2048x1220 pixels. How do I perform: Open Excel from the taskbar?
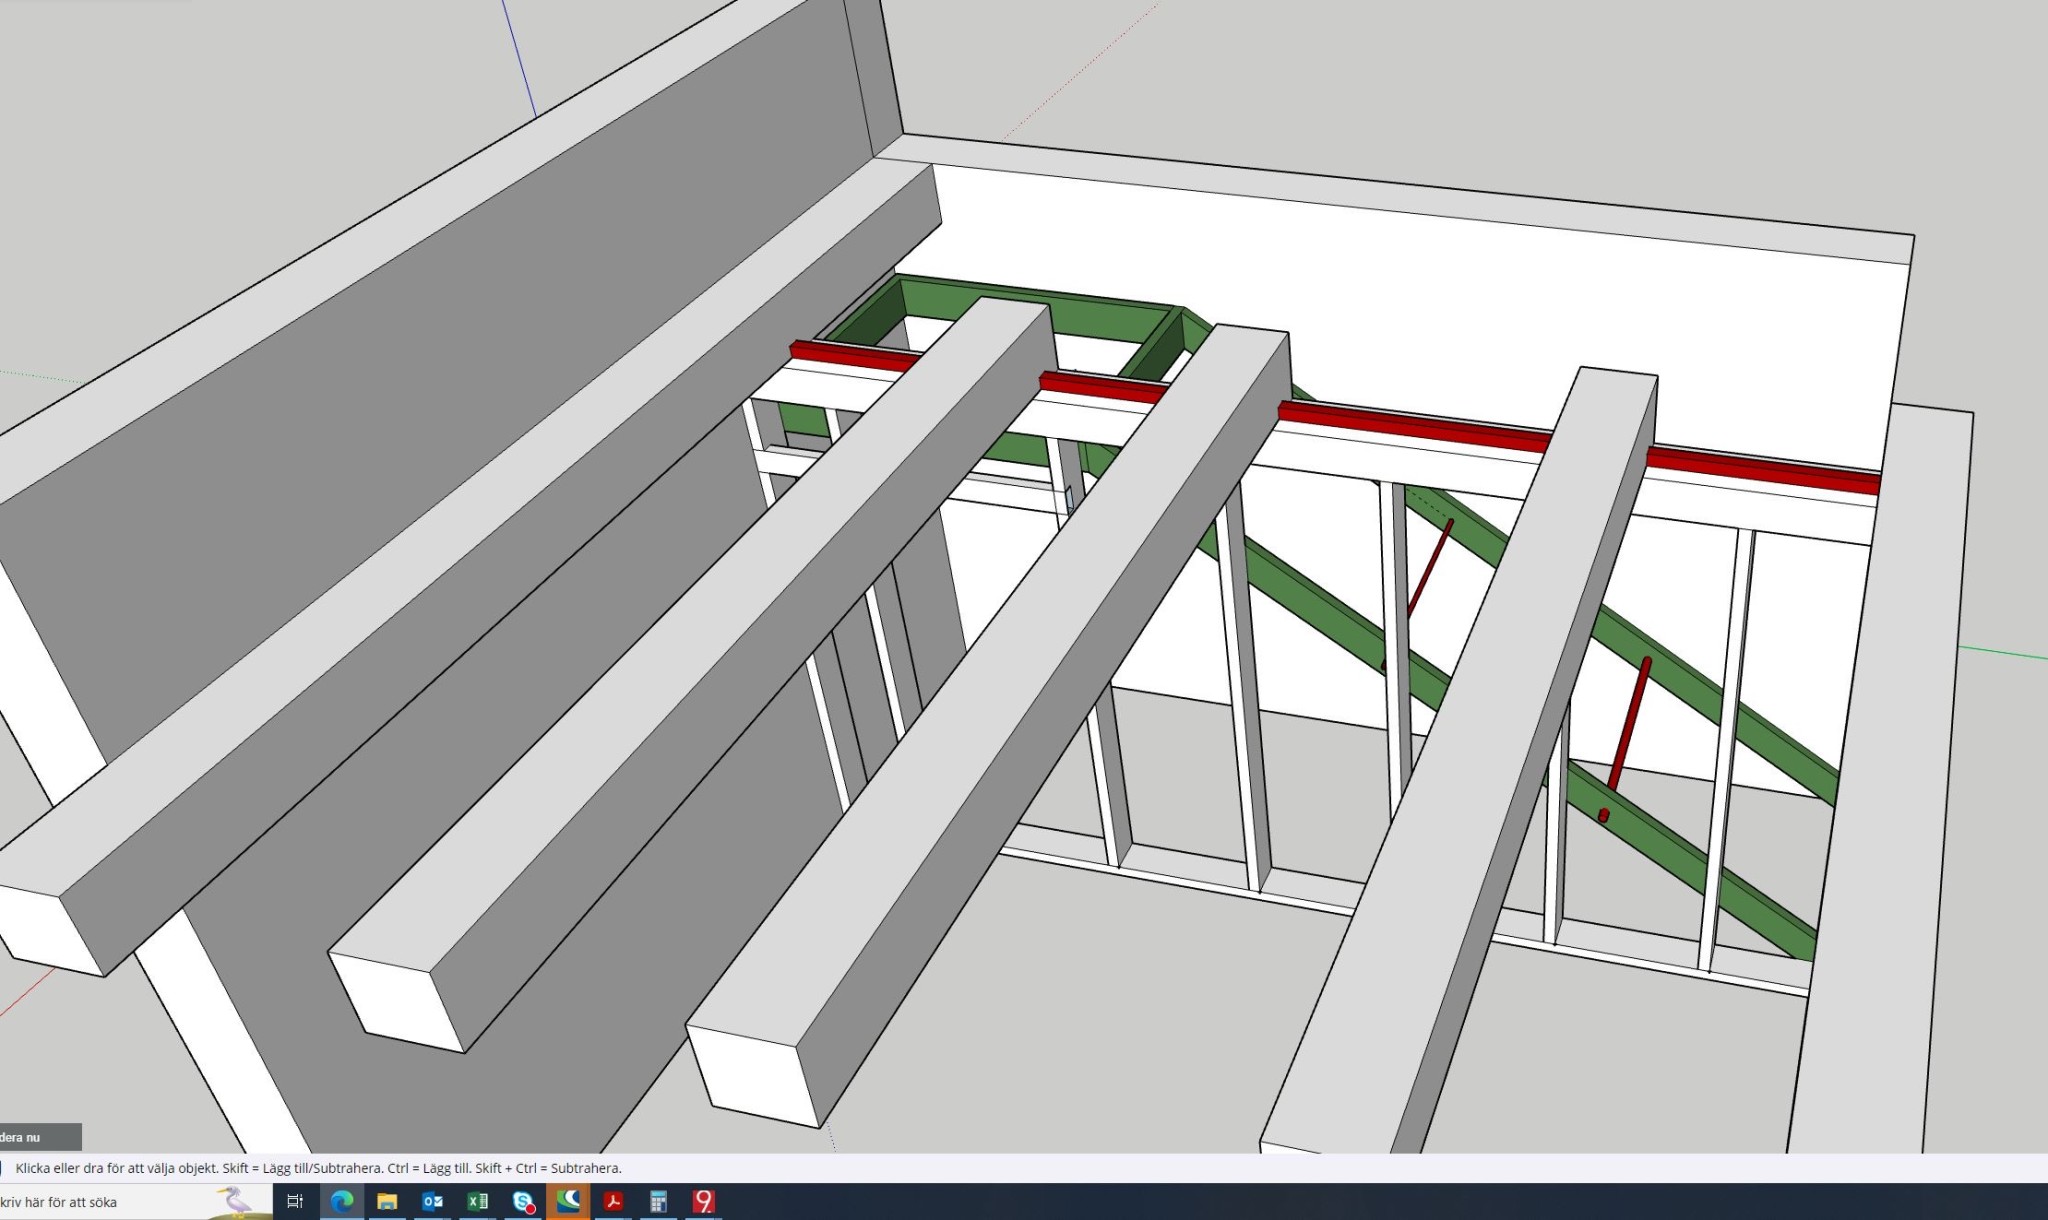[478, 1201]
